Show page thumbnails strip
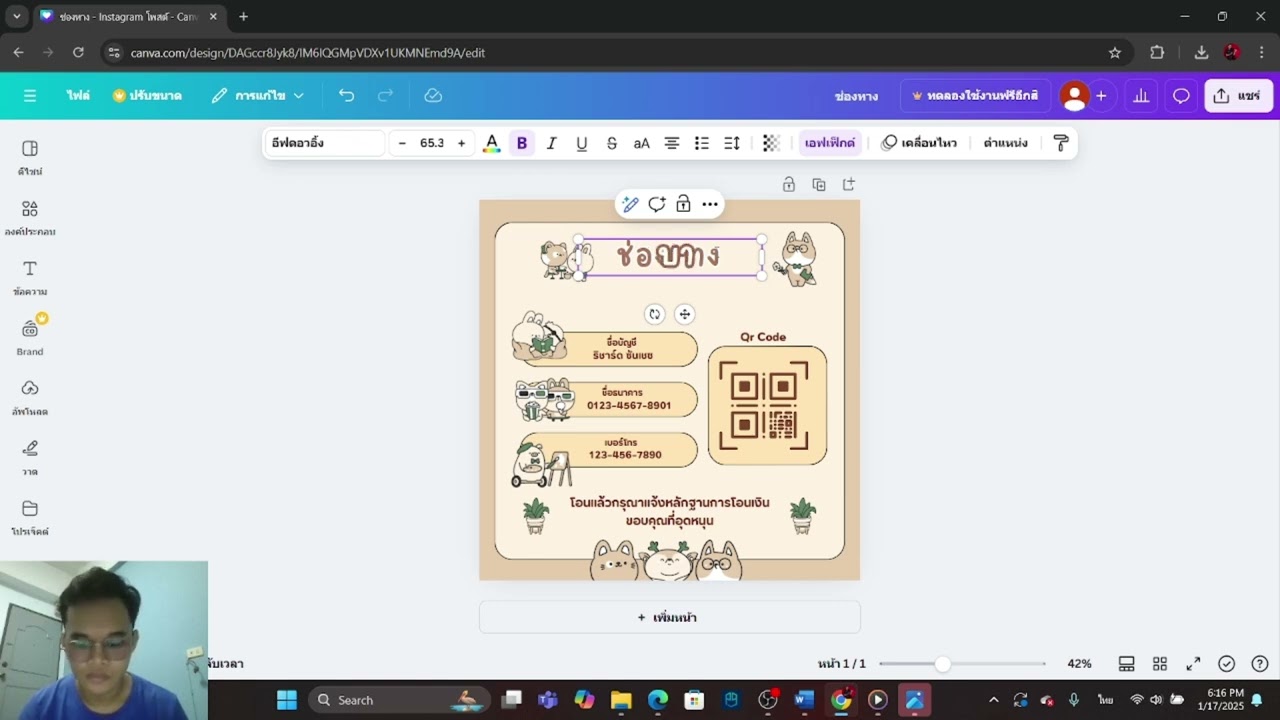1280x720 pixels. click(1126, 664)
